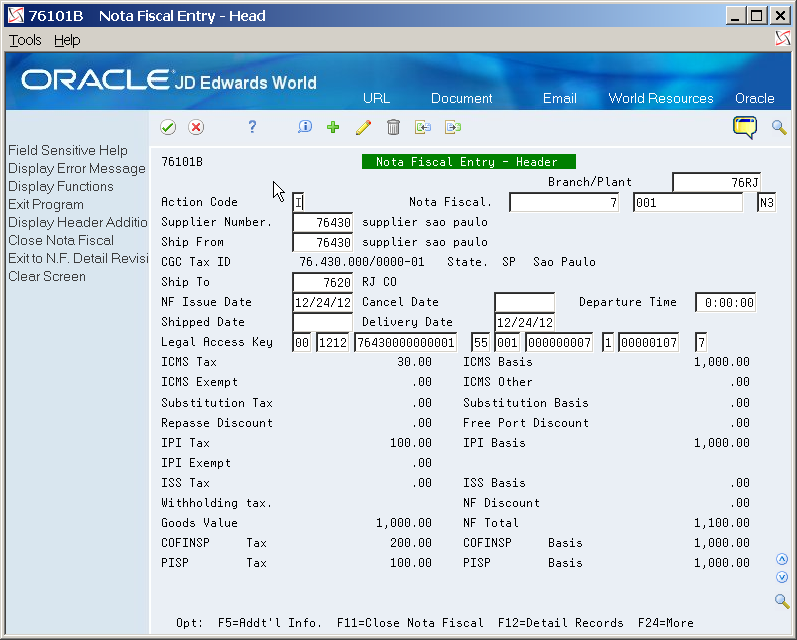797x640 pixels.
Task: Click the info bubble icon
Action: tap(304, 127)
